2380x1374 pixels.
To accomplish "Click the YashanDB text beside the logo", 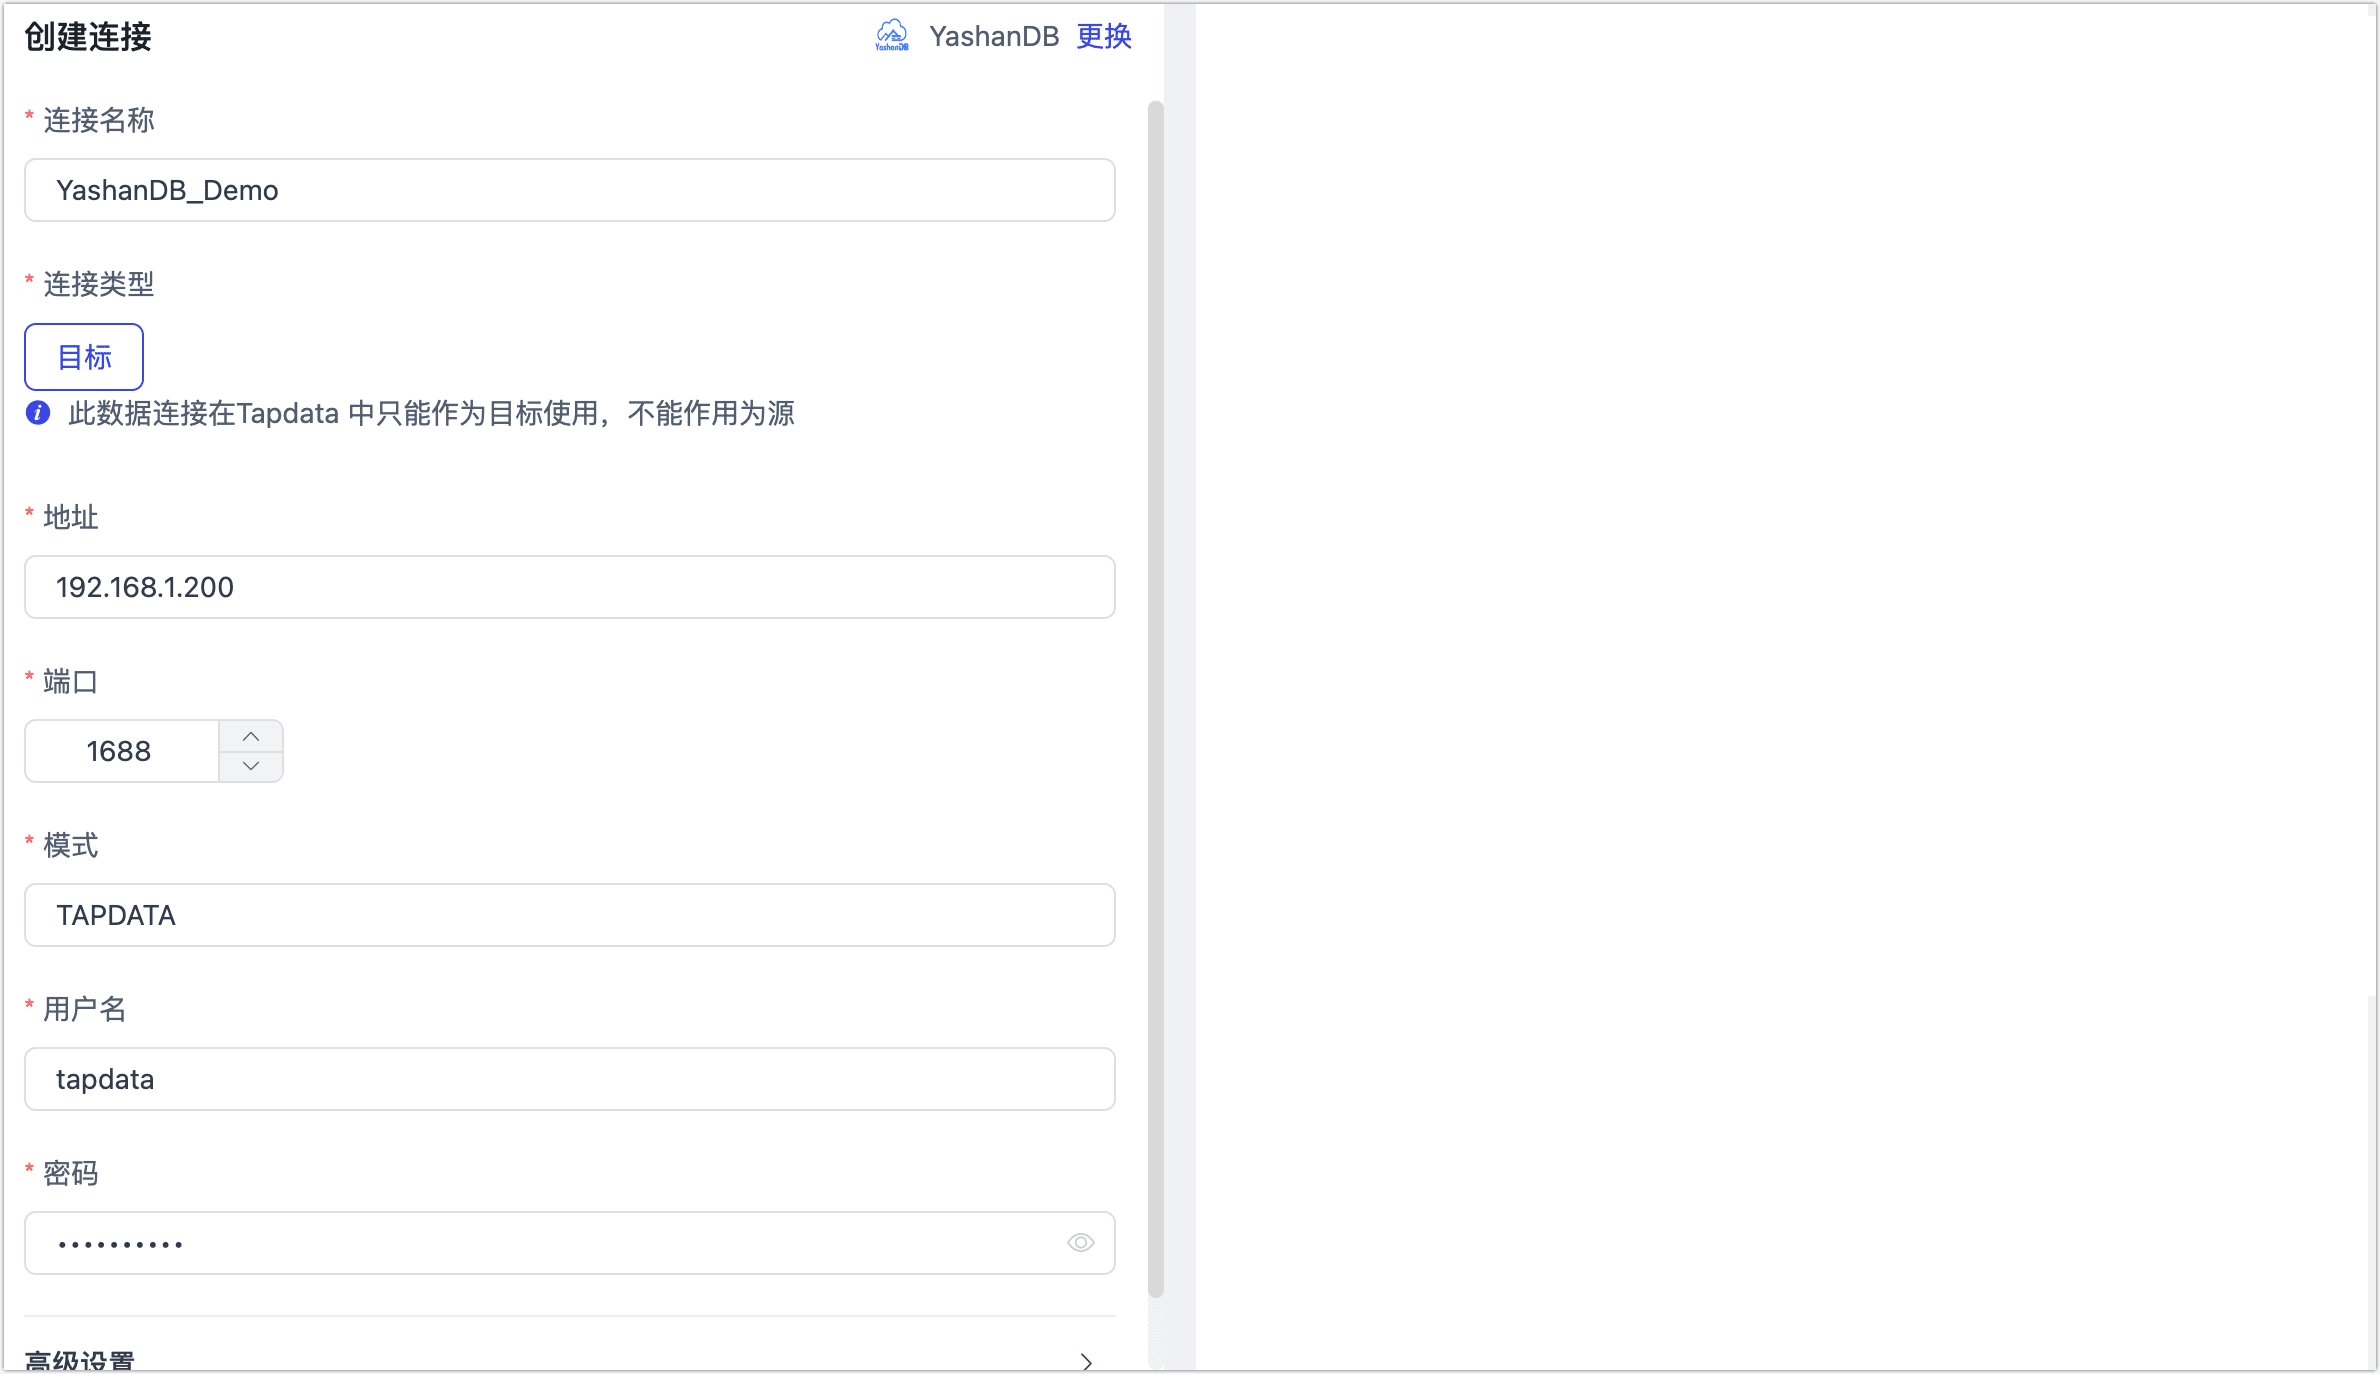I will [x=994, y=37].
